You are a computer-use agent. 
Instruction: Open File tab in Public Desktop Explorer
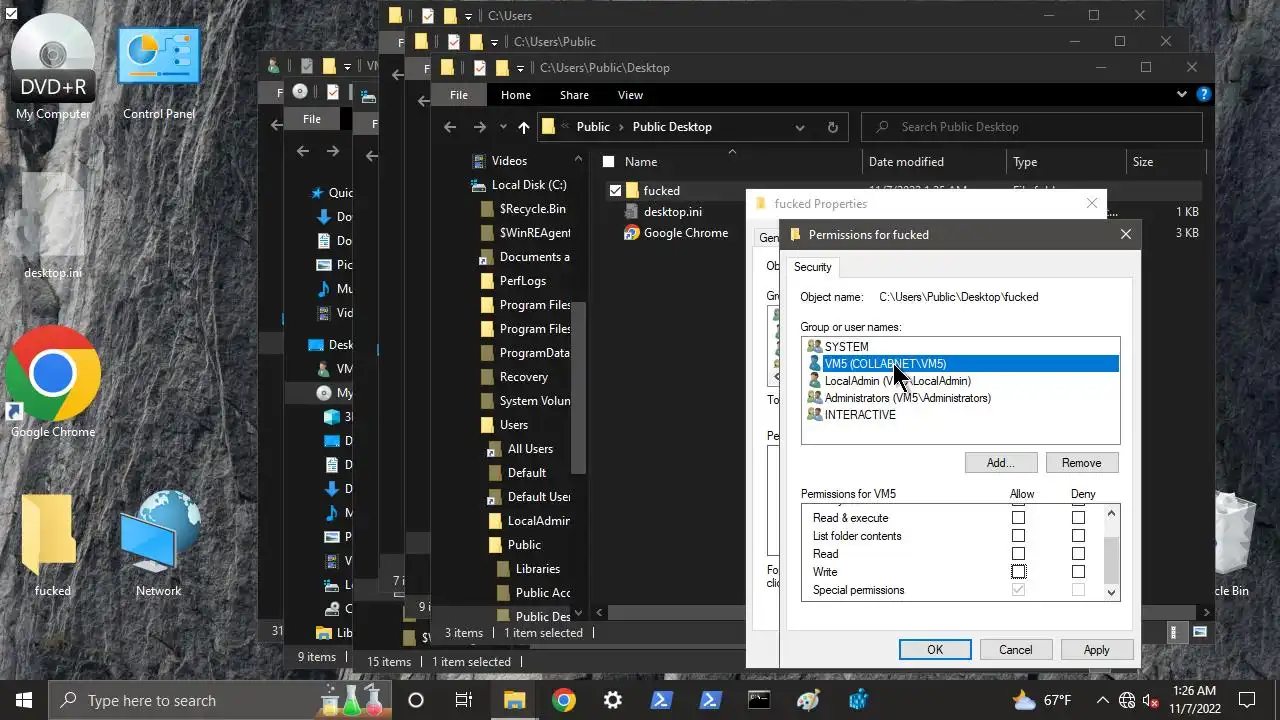pos(458,95)
